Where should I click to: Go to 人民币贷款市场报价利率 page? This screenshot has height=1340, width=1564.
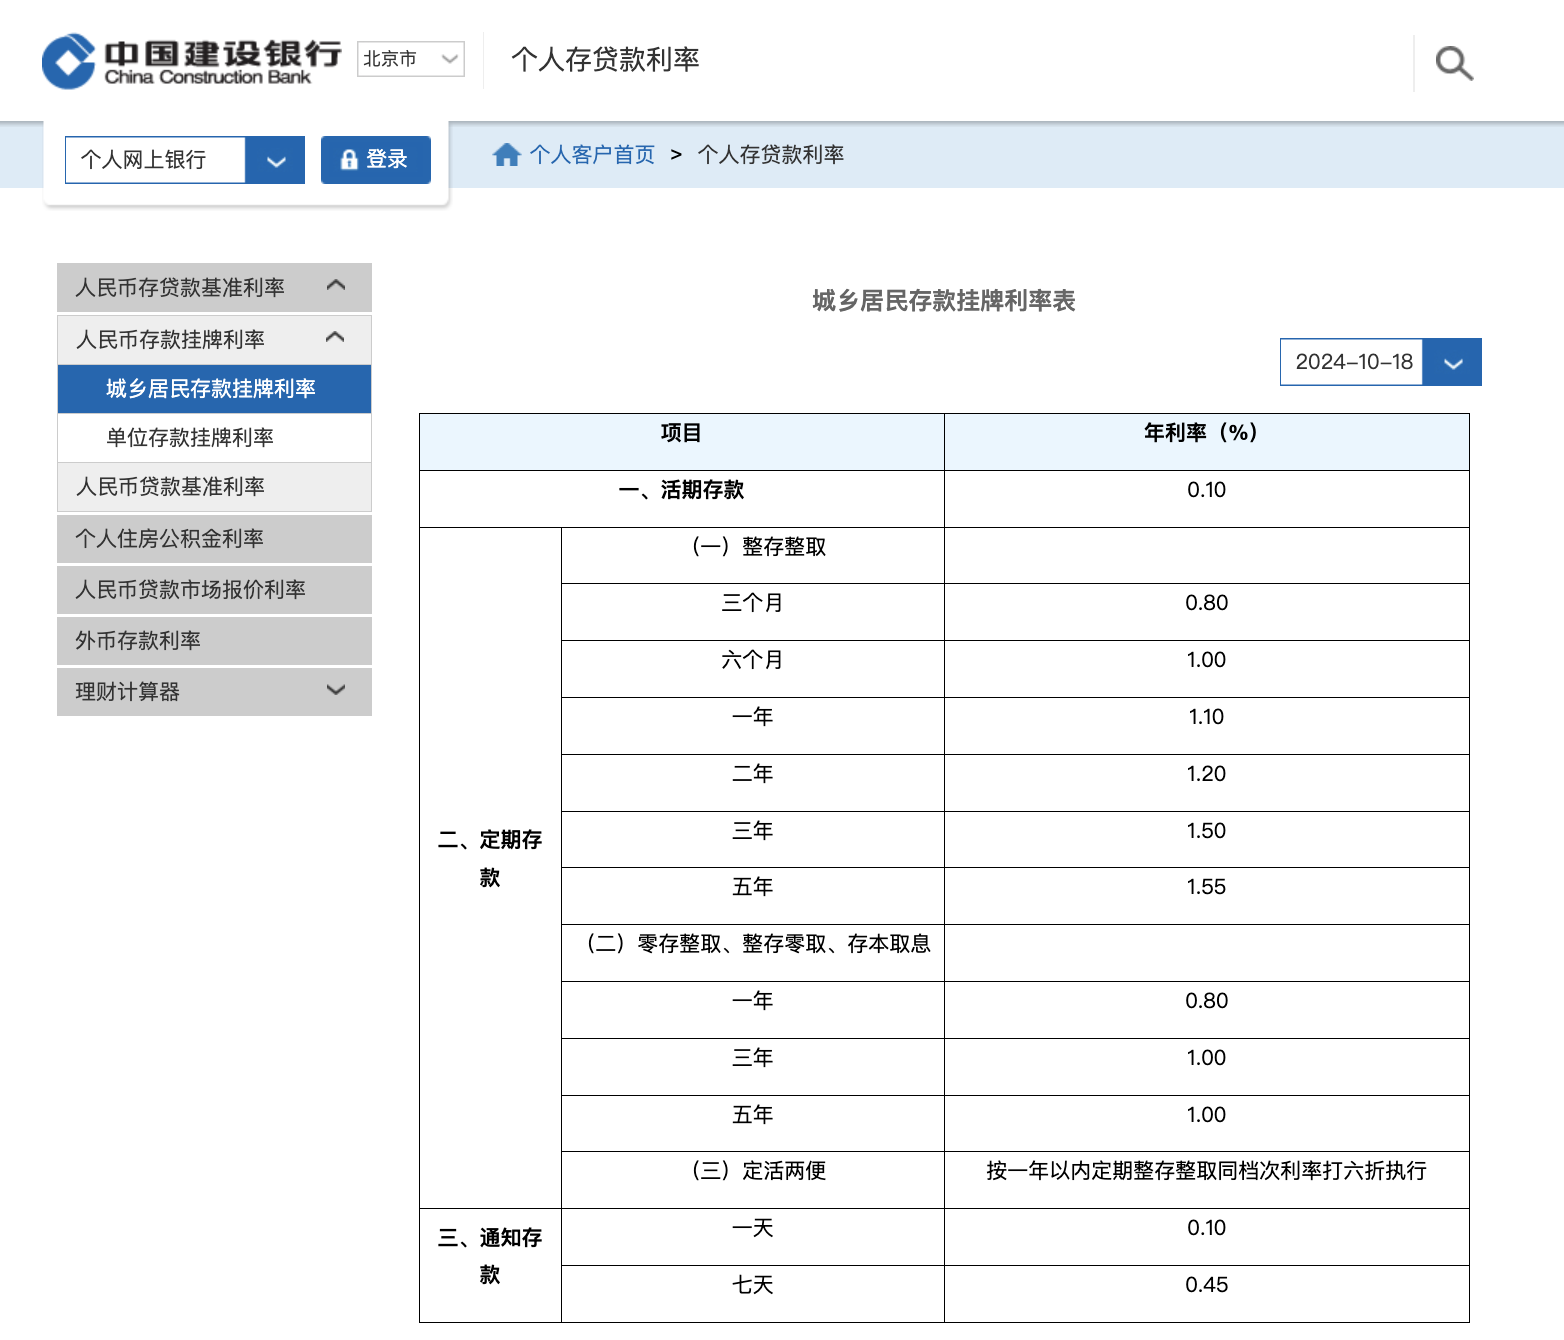coord(191,590)
